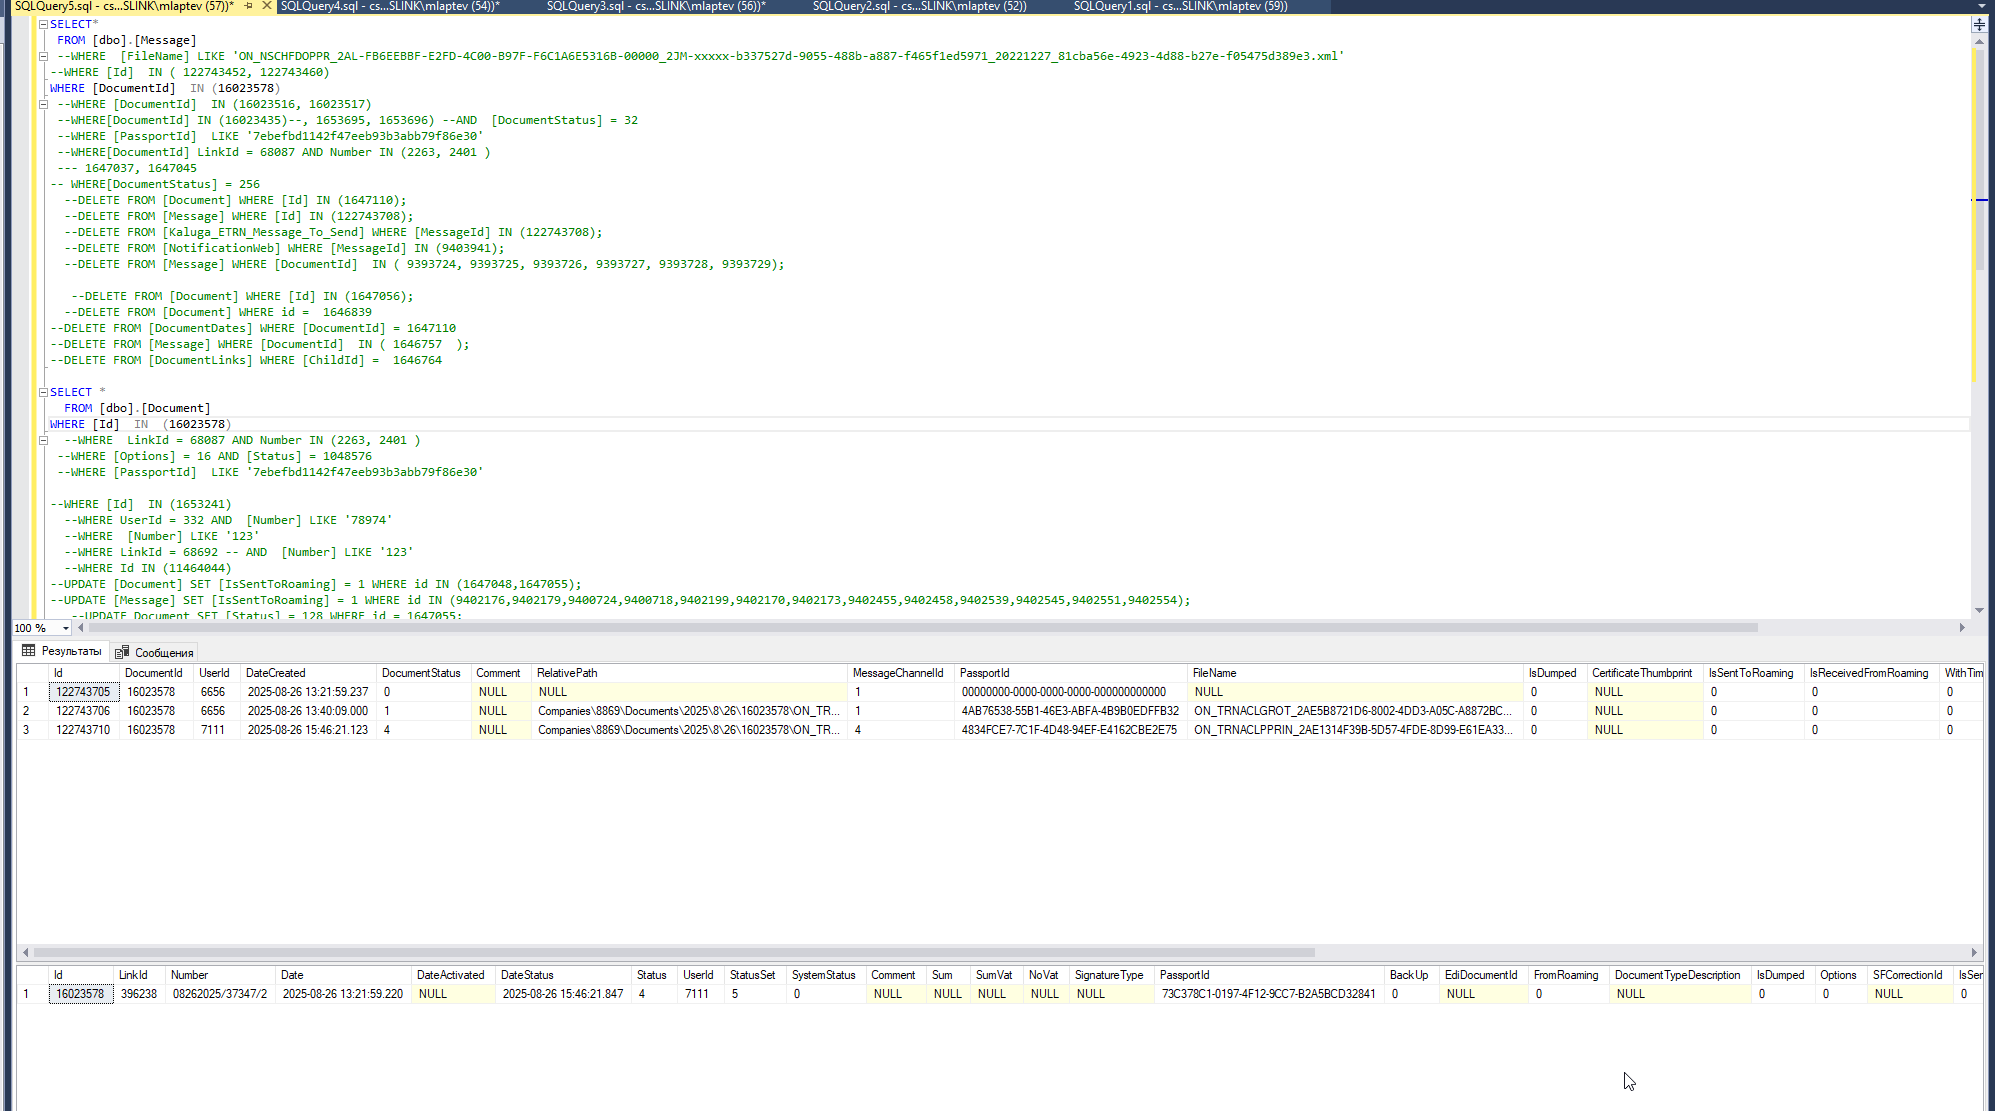Select the Document grid Id cell 16023578
Image resolution: width=1995 pixels, height=1111 pixels.
pyautogui.click(x=80, y=994)
